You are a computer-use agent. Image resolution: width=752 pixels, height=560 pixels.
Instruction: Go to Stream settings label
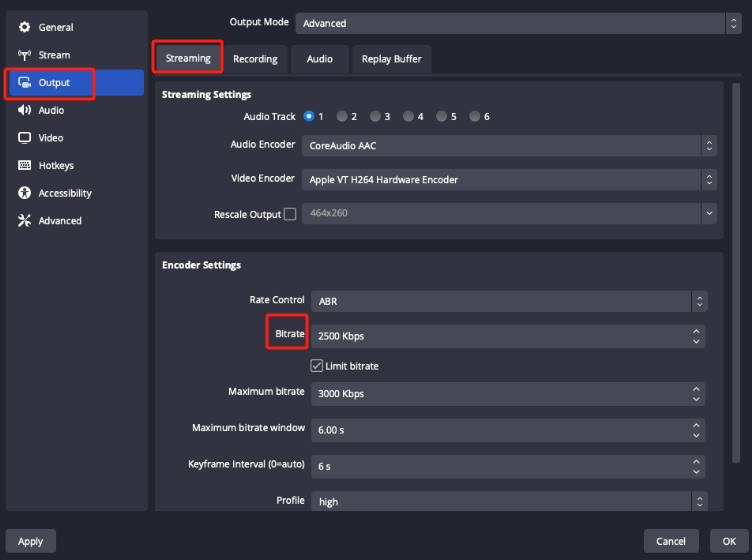54,55
